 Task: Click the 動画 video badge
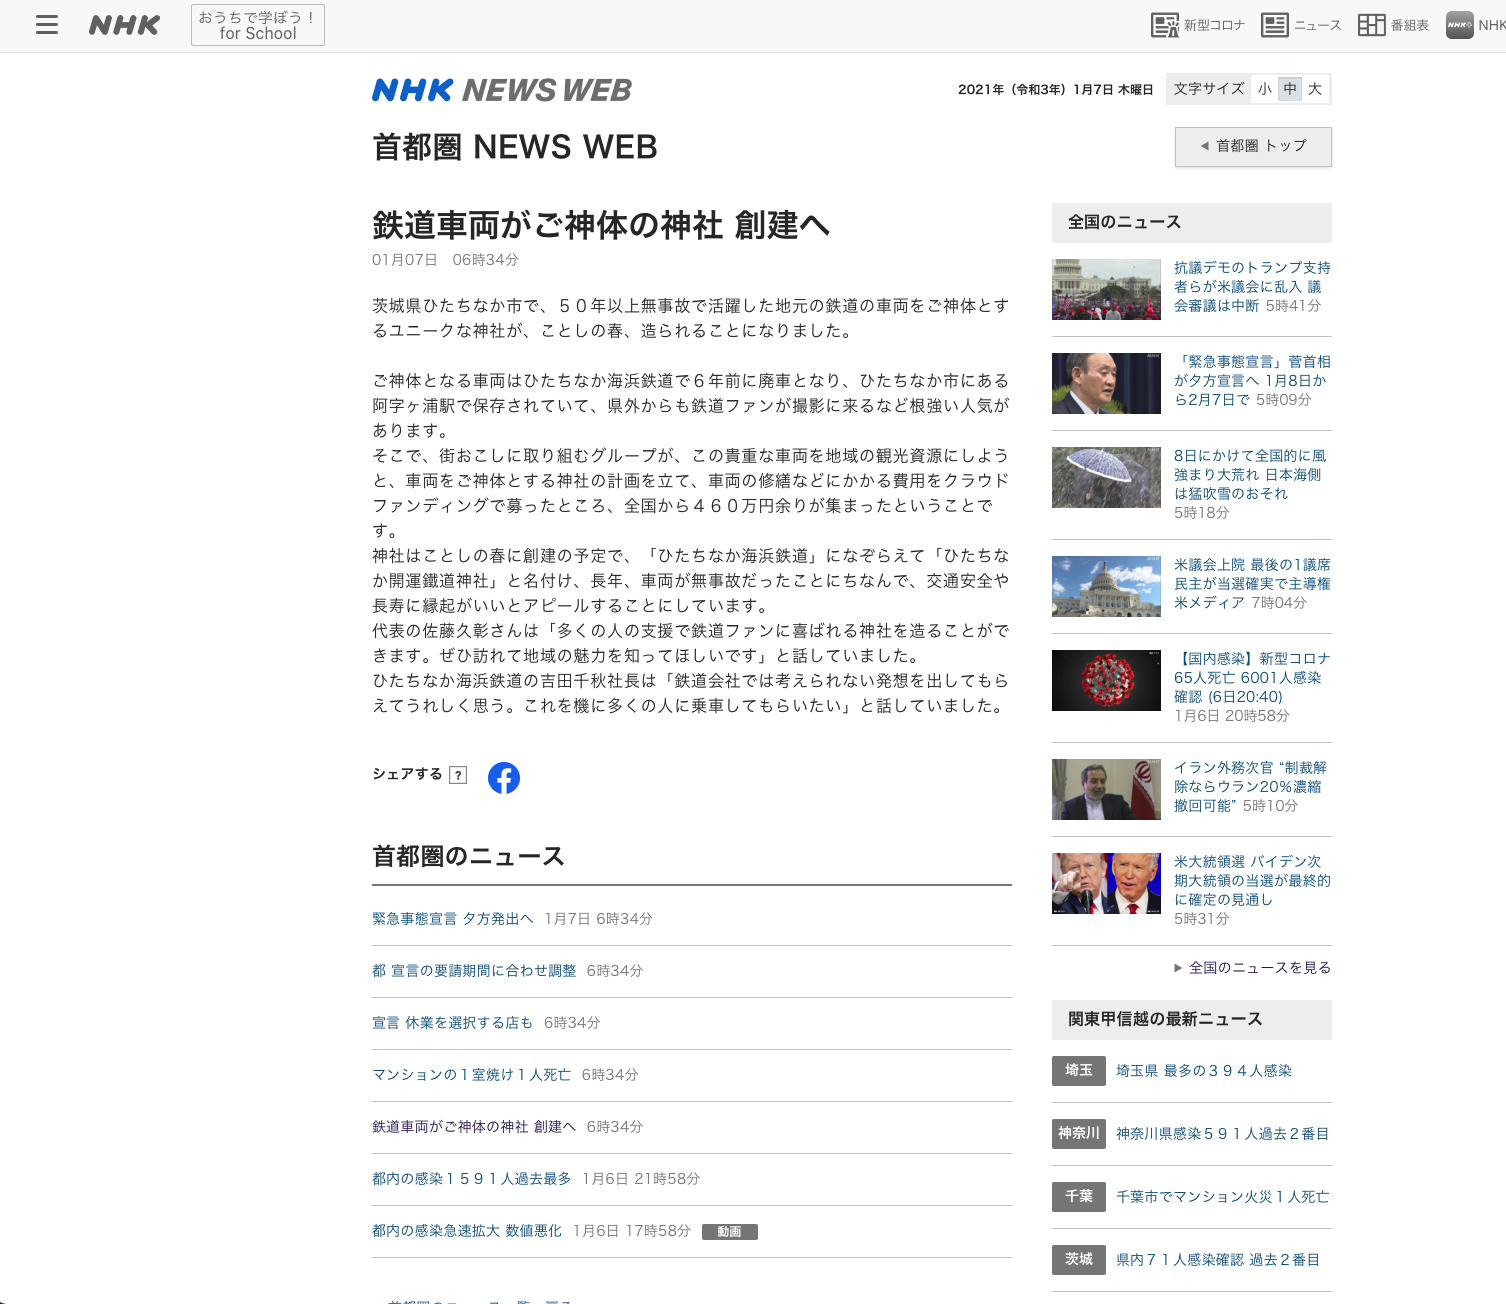coord(729,1232)
